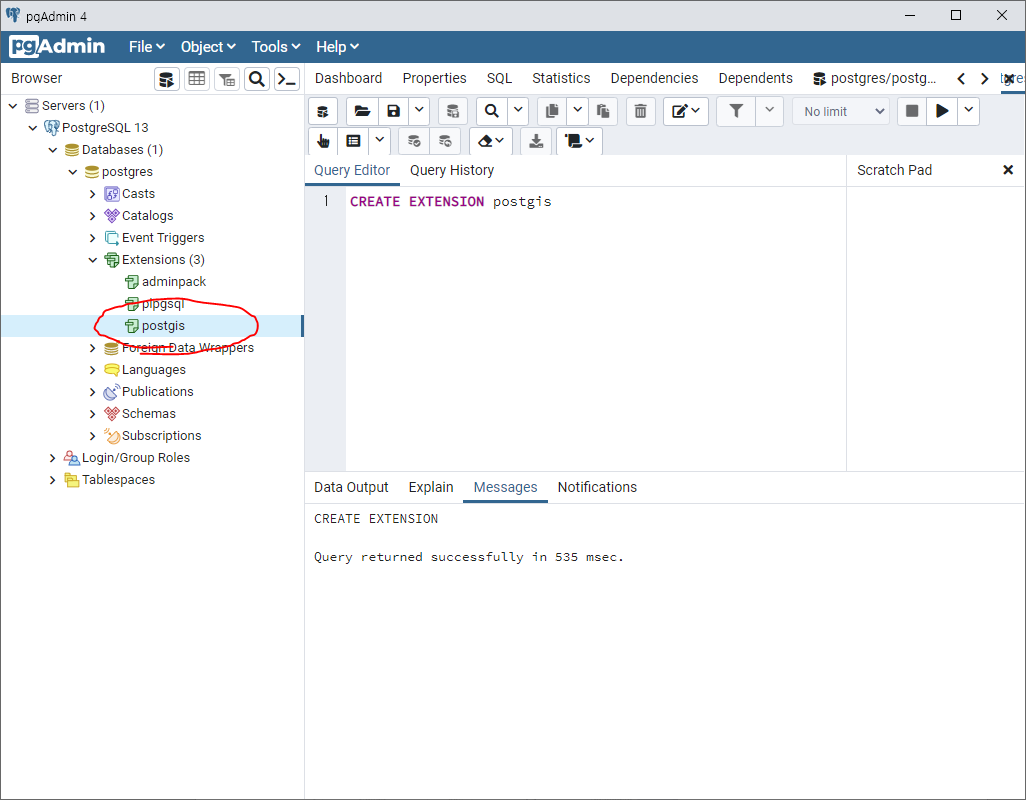Viewport: 1026px width, 800px height.
Task: Open the Save options dropdown arrow
Action: point(419,111)
